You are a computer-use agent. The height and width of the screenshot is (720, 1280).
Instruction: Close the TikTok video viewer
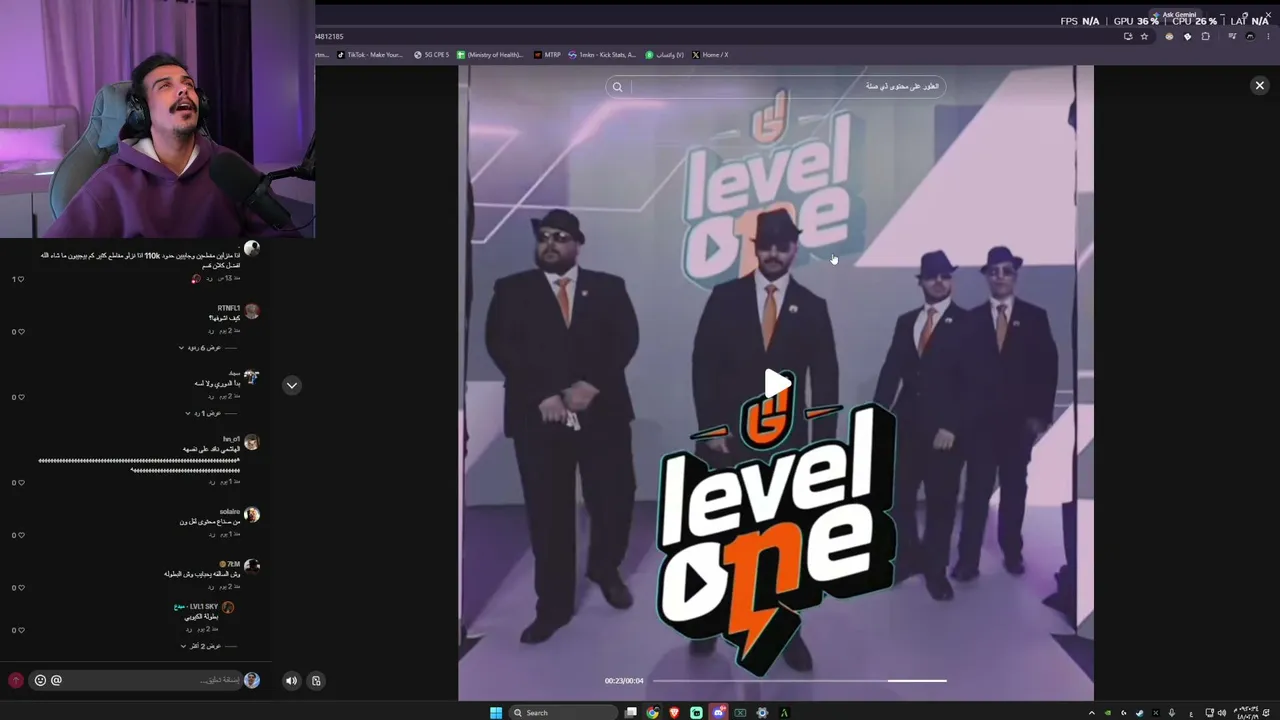pyautogui.click(x=1259, y=86)
